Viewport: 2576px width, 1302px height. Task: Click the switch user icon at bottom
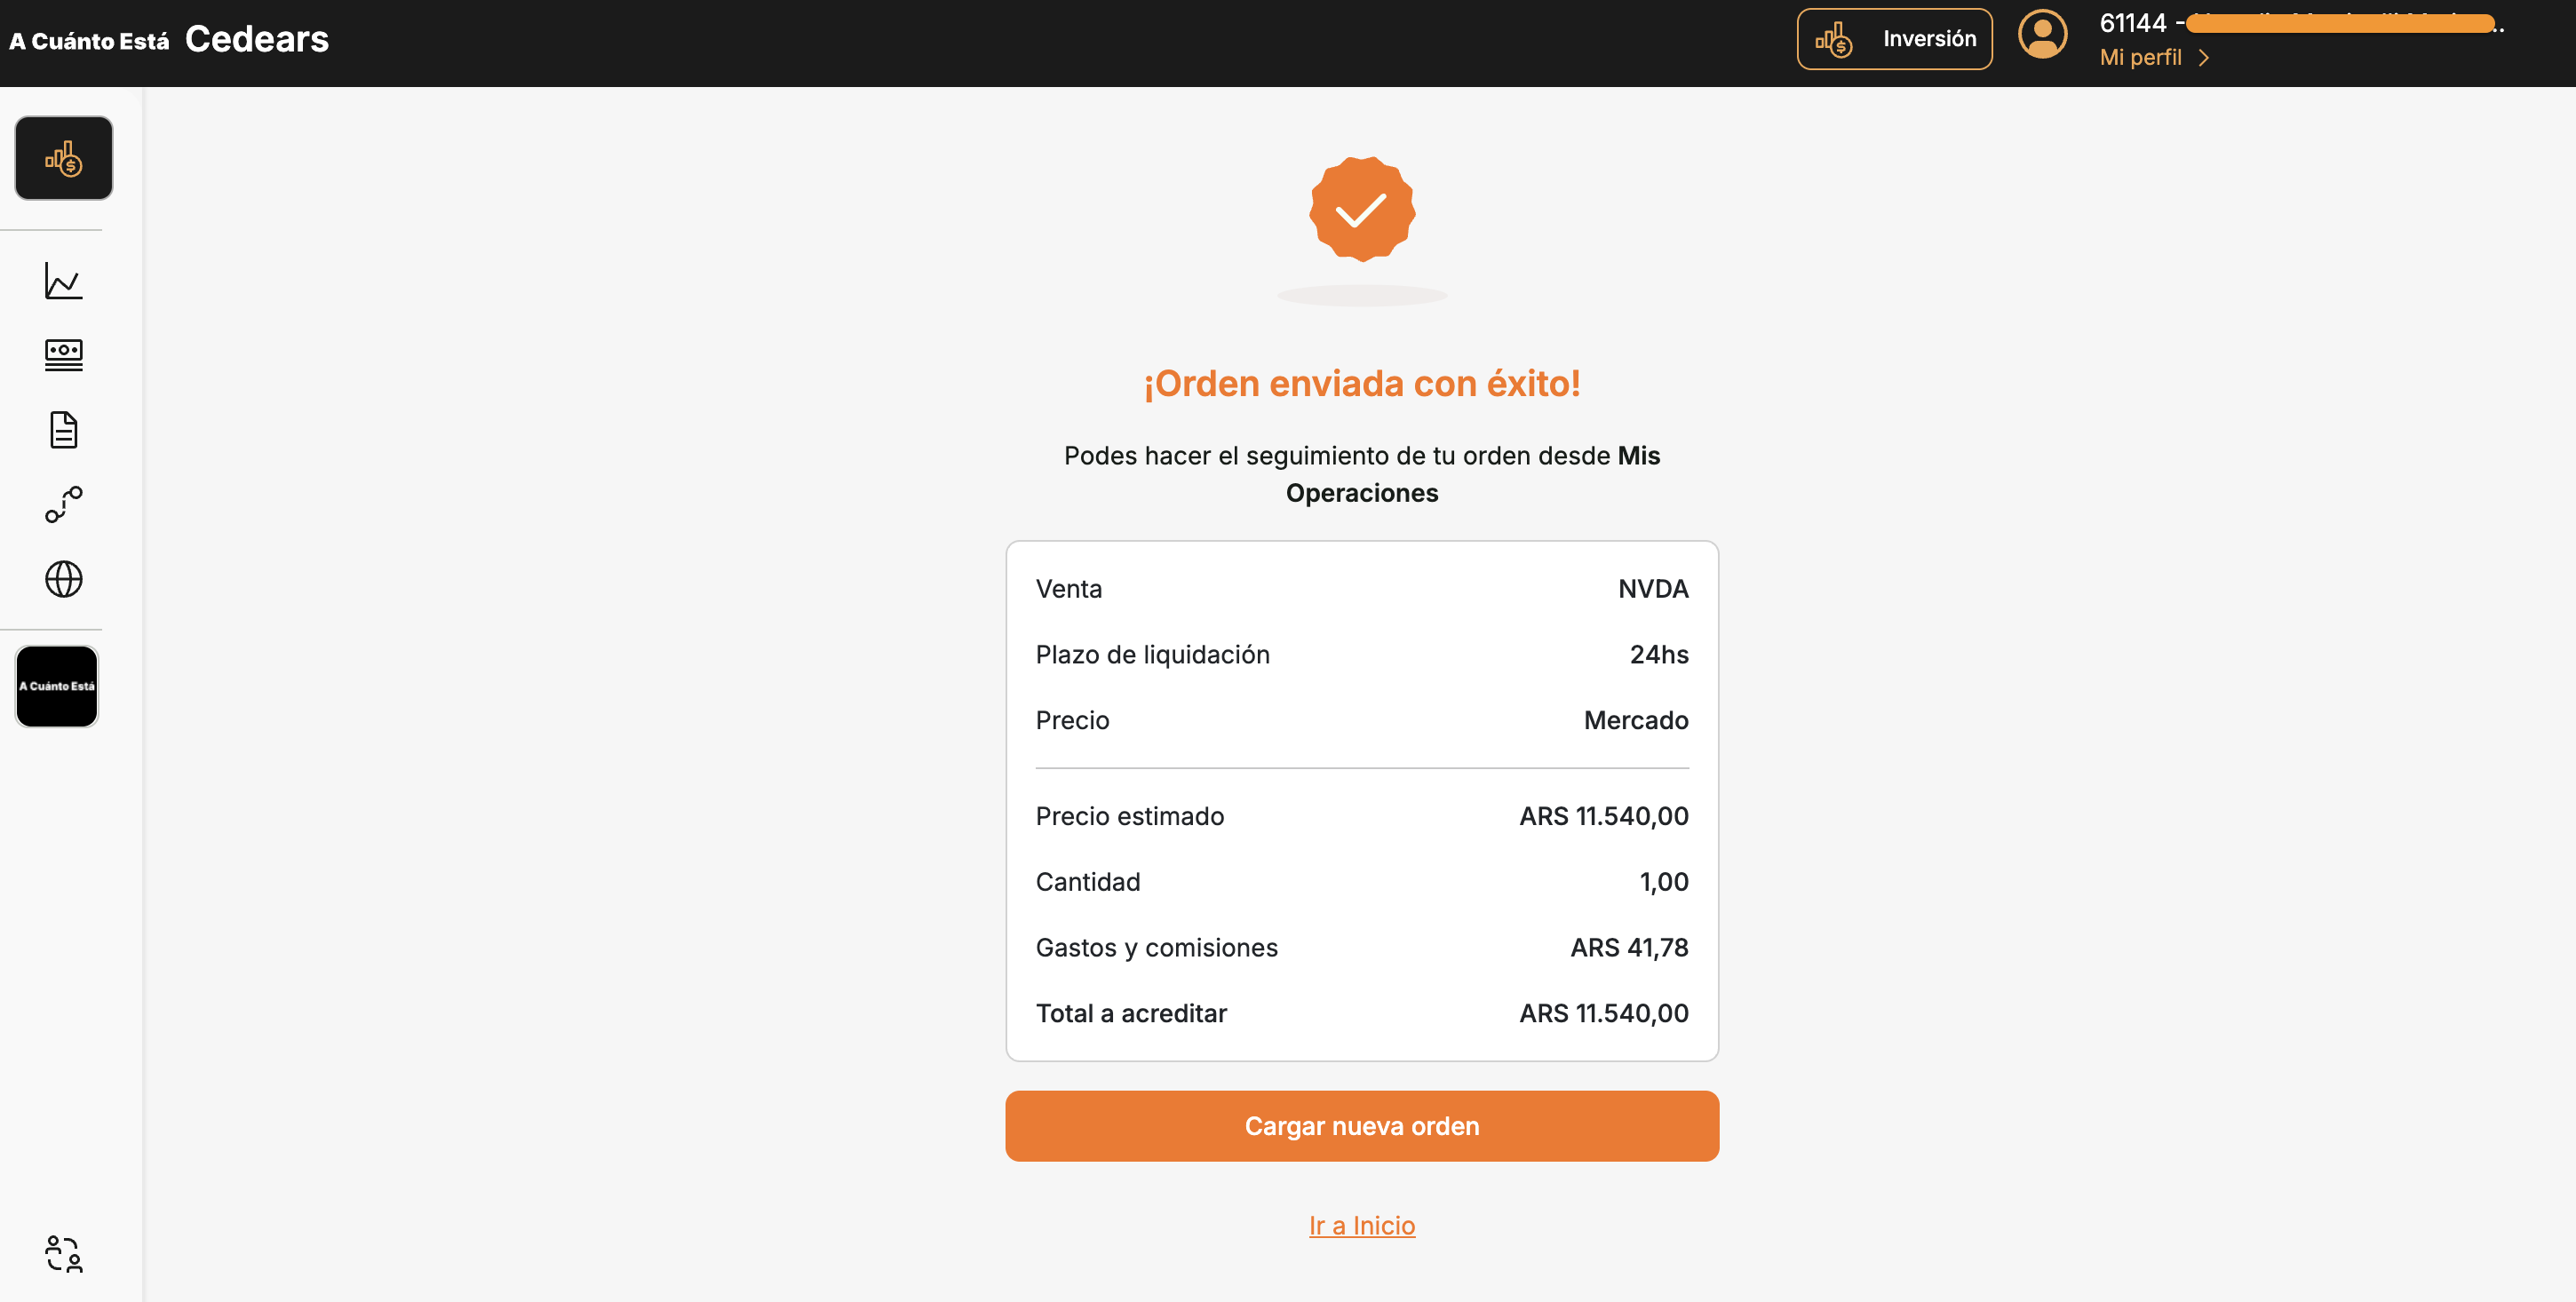[x=63, y=1254]
